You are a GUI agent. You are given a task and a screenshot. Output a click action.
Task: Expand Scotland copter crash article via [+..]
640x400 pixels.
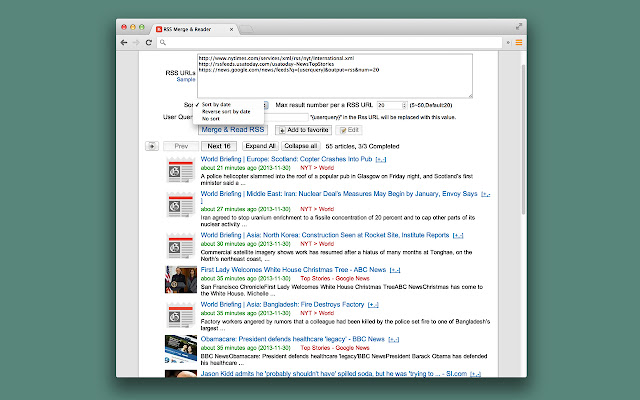pos(381,159)
